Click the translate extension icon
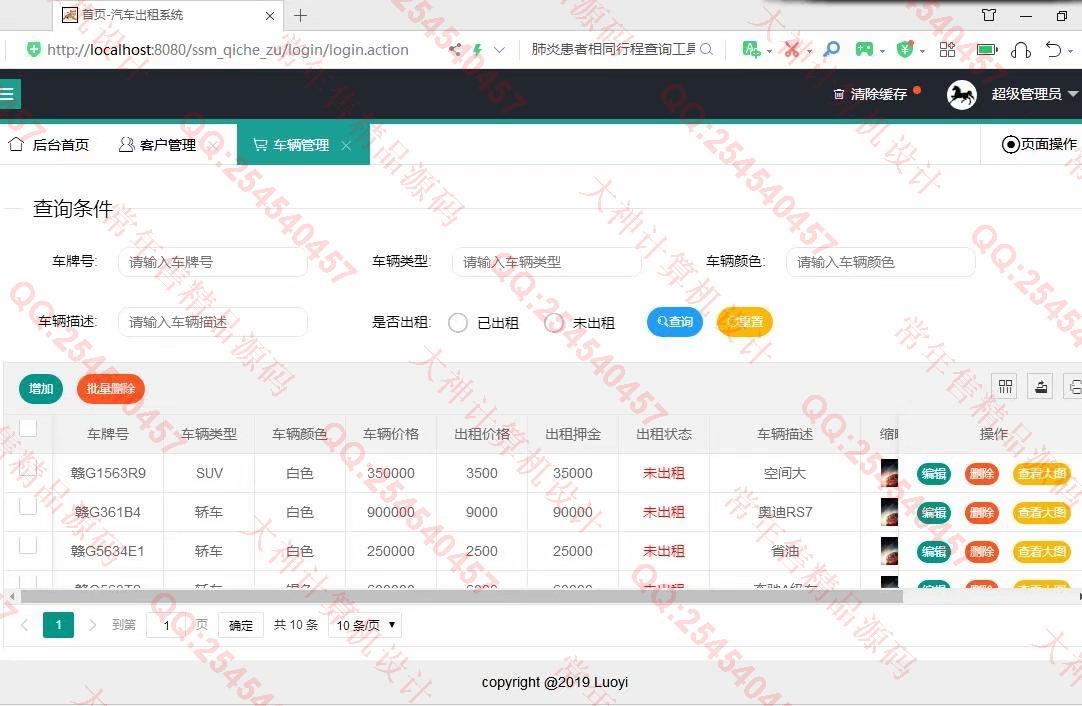The image size is (1082, 706). click(751, 49)
